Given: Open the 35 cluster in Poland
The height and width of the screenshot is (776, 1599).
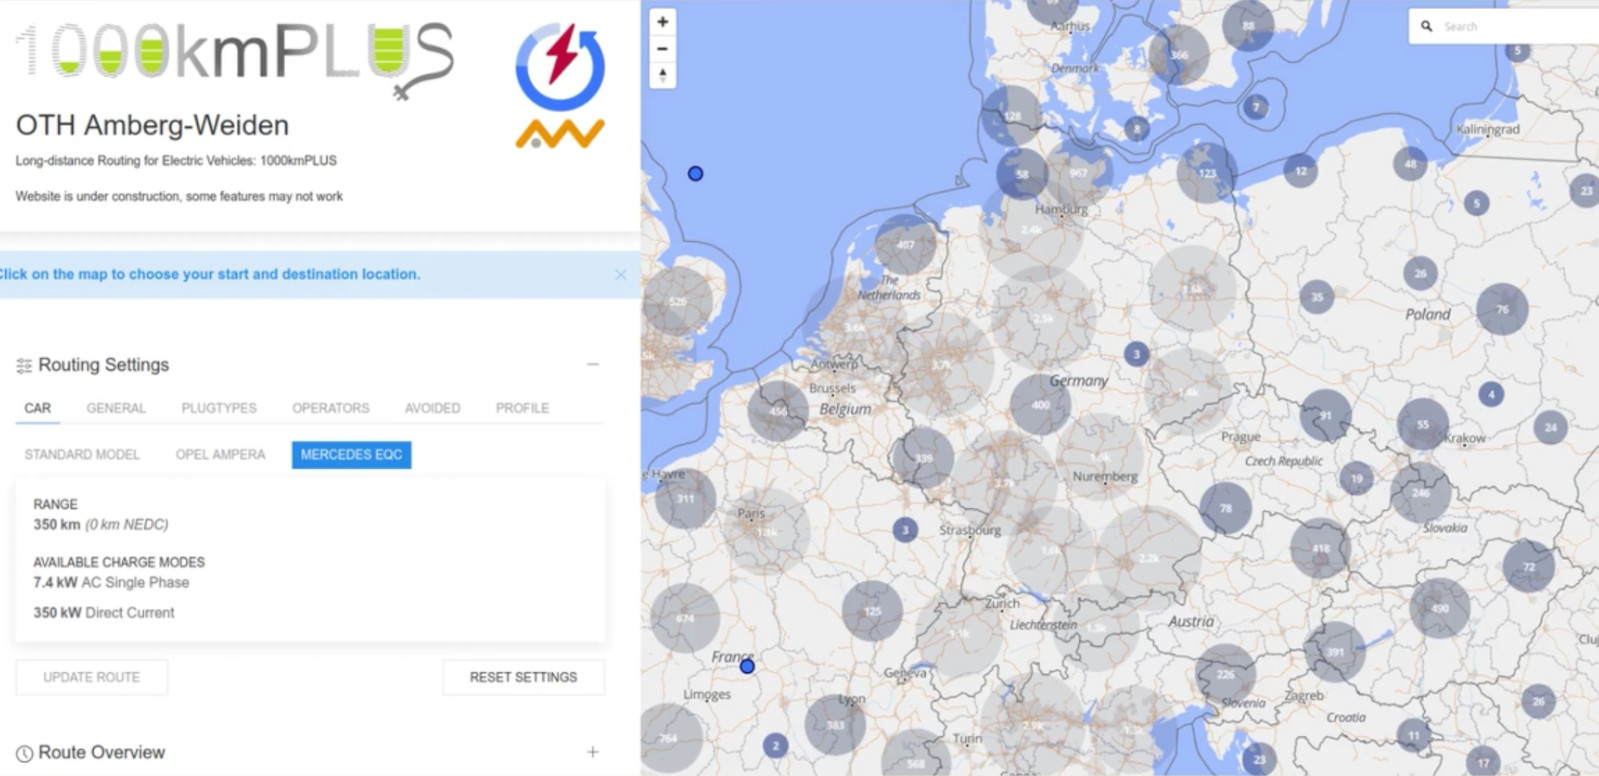Looking at the screenshot, I should click(1317, 297).
